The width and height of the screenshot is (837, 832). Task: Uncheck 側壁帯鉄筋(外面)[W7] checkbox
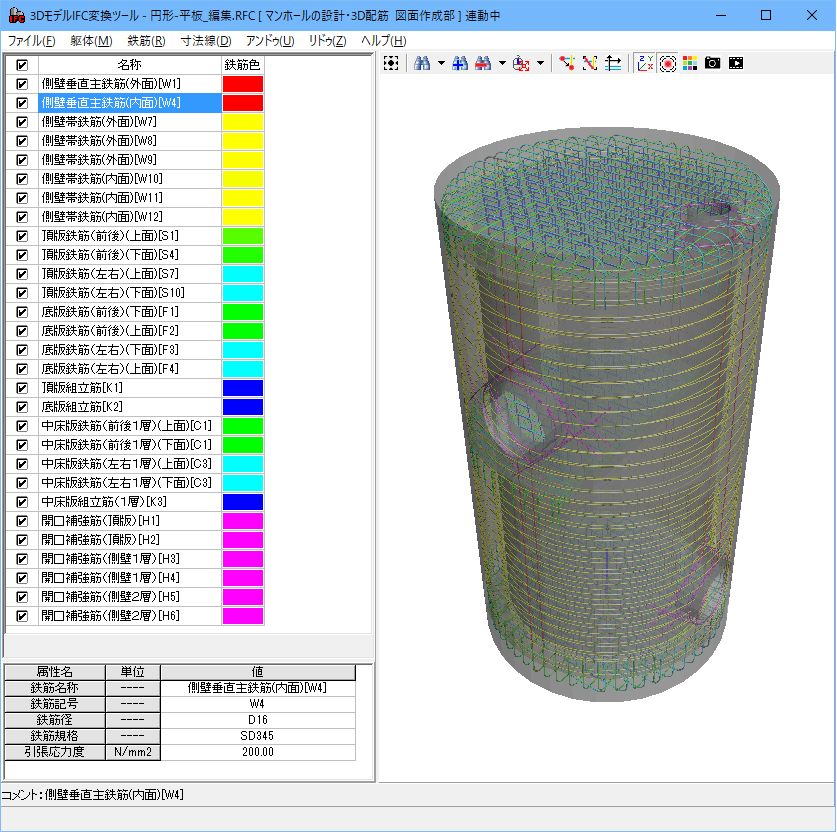(22, 122)
